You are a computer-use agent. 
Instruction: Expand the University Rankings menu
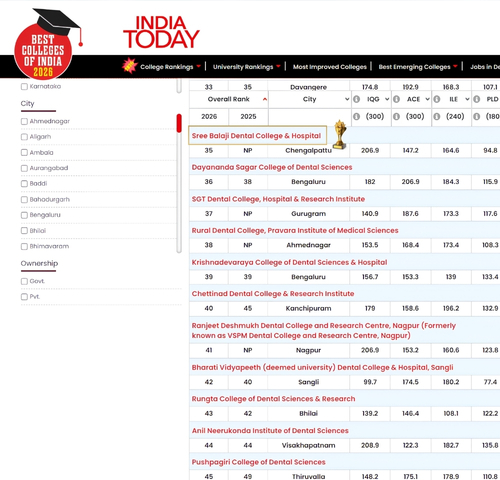(247, 67)
